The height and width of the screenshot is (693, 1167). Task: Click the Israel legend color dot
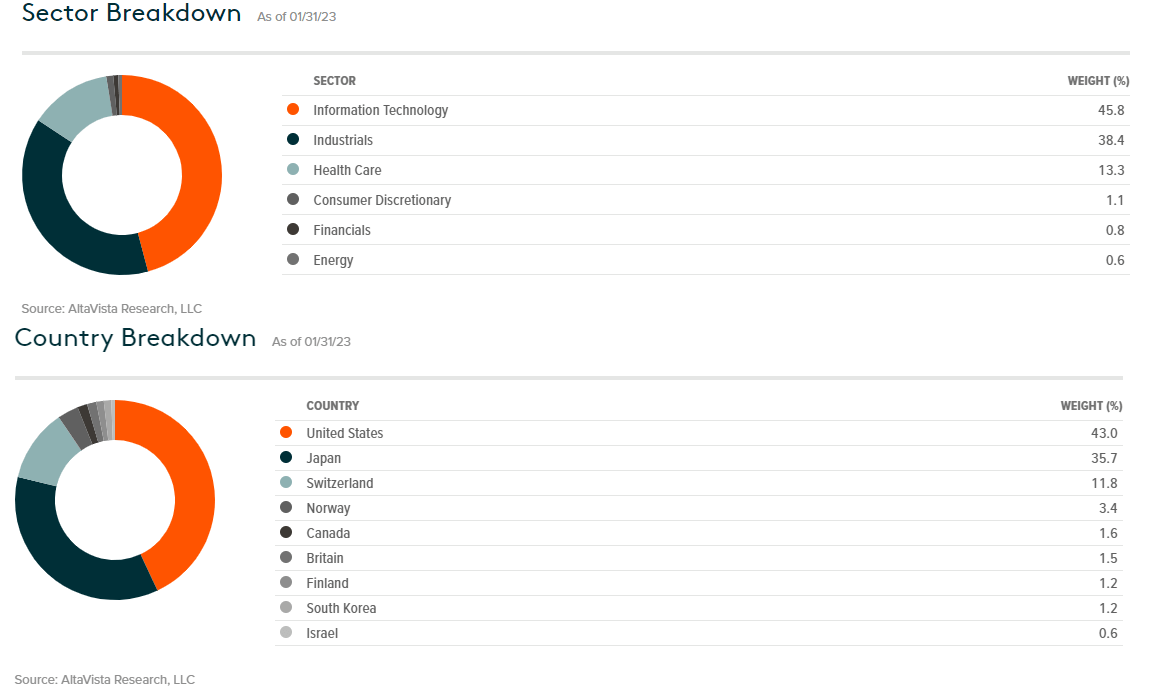[x=286, y=633]
